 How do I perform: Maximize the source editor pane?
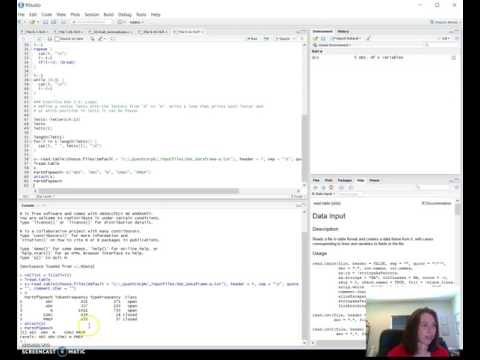pos(303,32)
